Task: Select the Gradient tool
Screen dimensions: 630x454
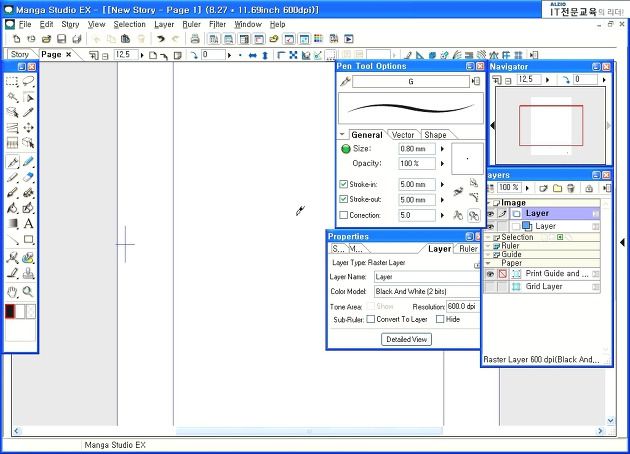Action: click(12, 224)
